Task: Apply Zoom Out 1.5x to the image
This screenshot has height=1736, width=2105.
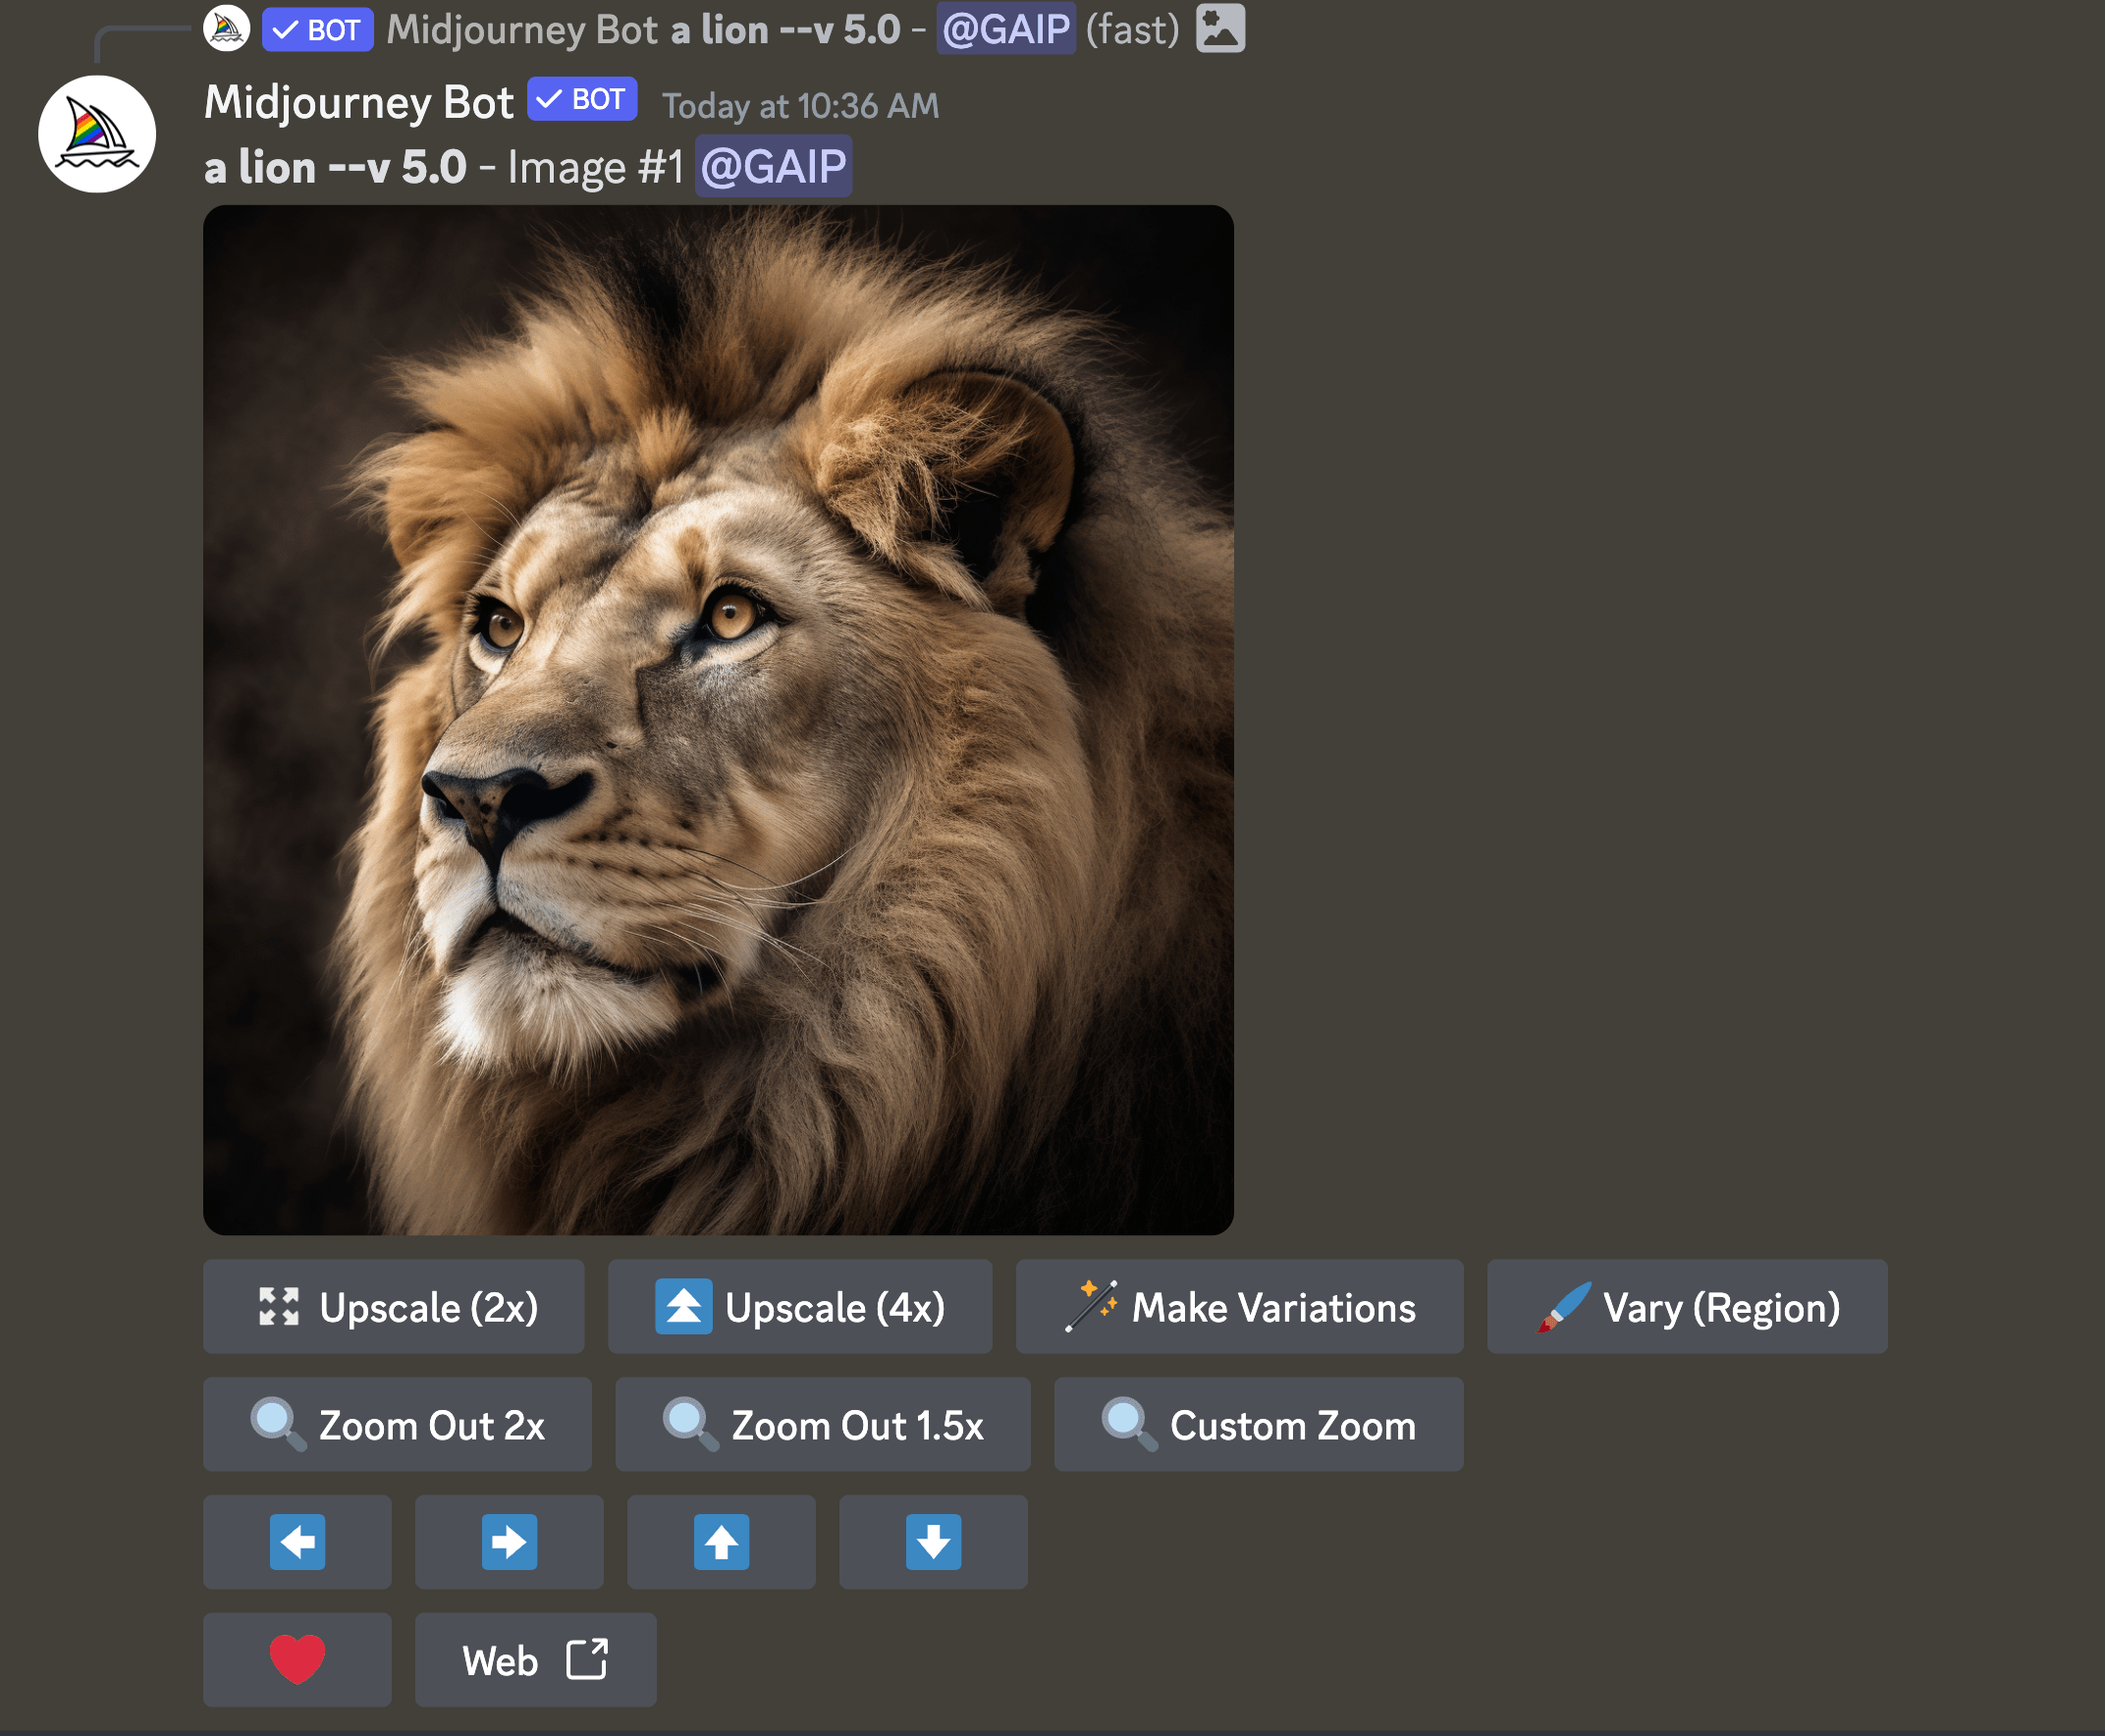Action: pyautogui.click(x=822, y=1425)
